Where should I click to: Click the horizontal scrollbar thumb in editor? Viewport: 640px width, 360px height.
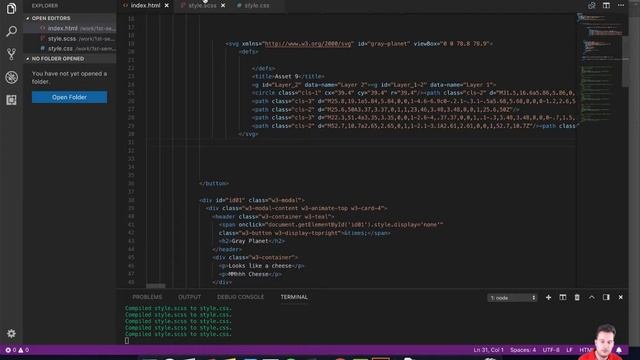pyautogui.click(x=156, y=286)
